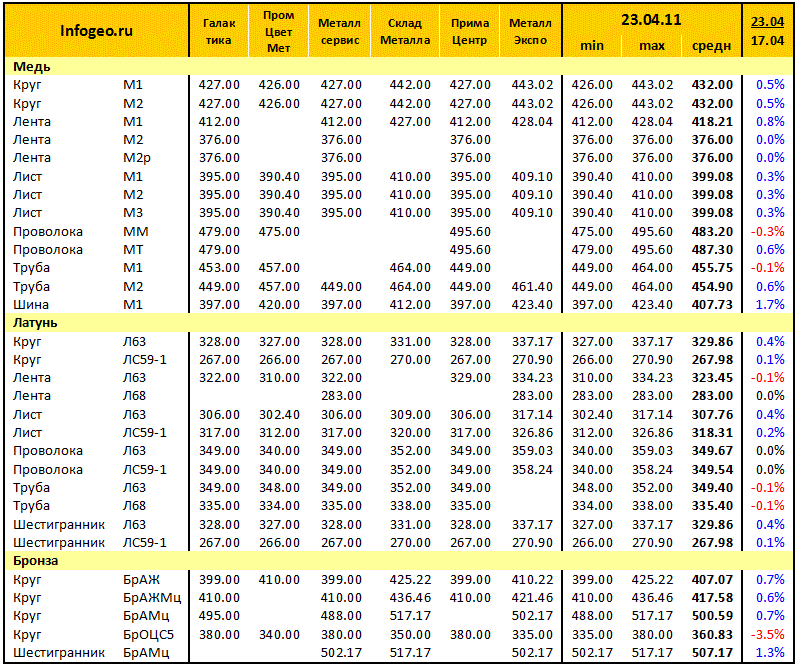
Task: Click average value 418.21 for Лента М1
Action: tap(712, 122)
